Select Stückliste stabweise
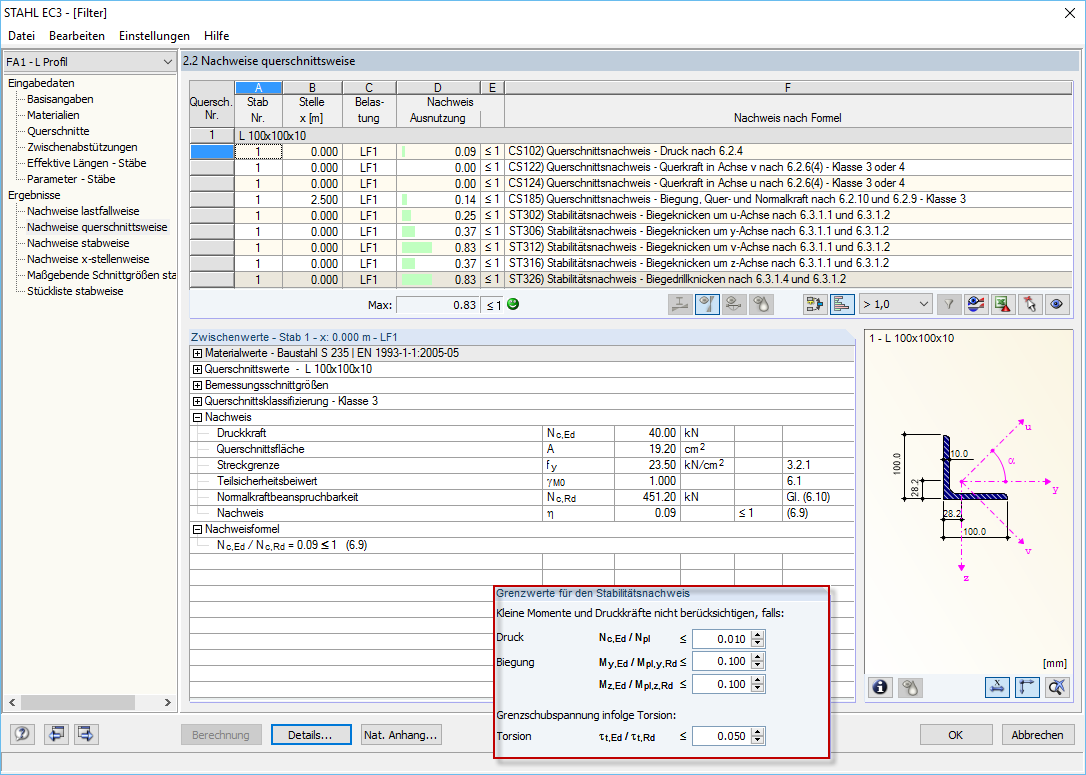This screenshot has height=775, width=1086. (75, 291)
